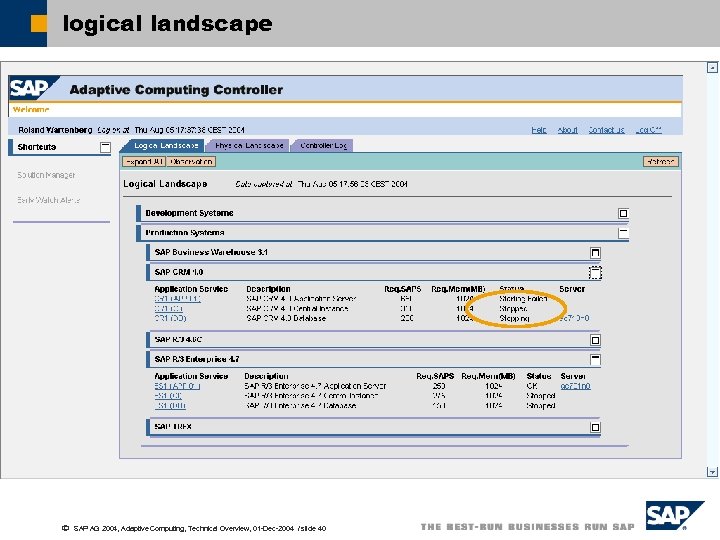Open the Help link in header
720x540 pixels.
539,130
